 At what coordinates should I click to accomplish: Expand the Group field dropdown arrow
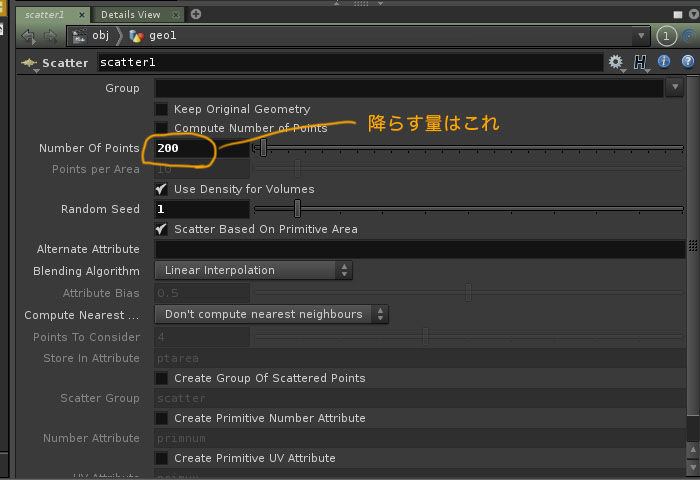[673, 88]
